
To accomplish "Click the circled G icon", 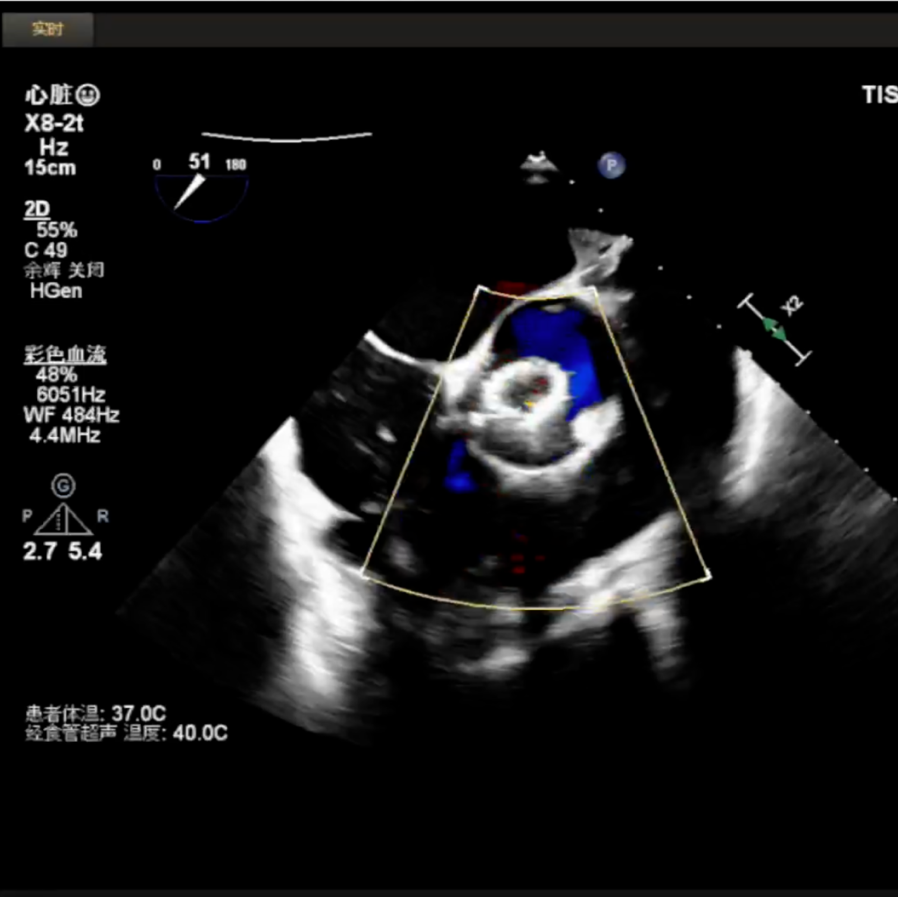I will (x=64, y=486).
